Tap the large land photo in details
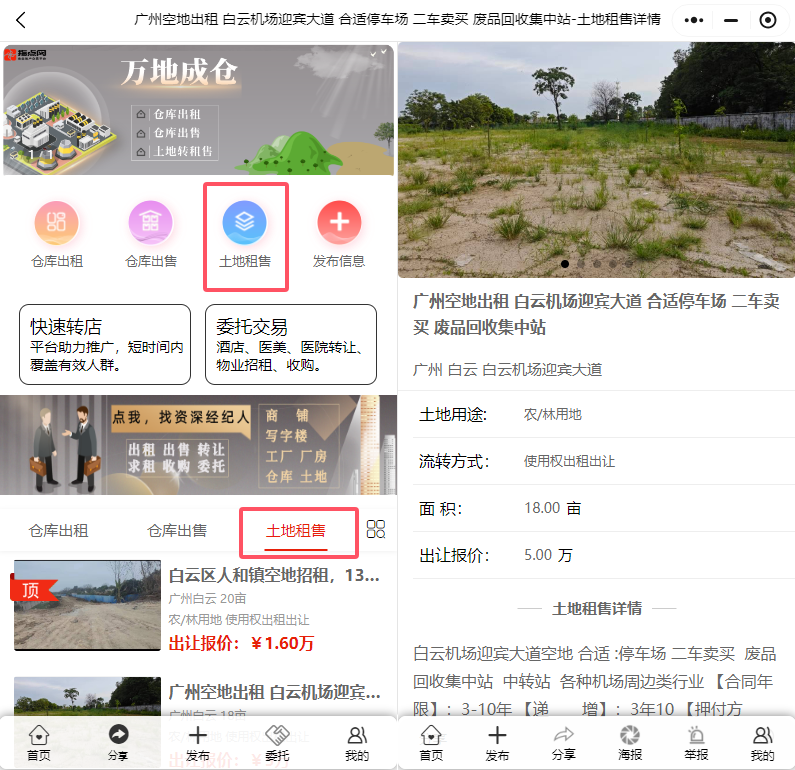Viewport: 795px width, 770px height. click(x=596, y=160)
